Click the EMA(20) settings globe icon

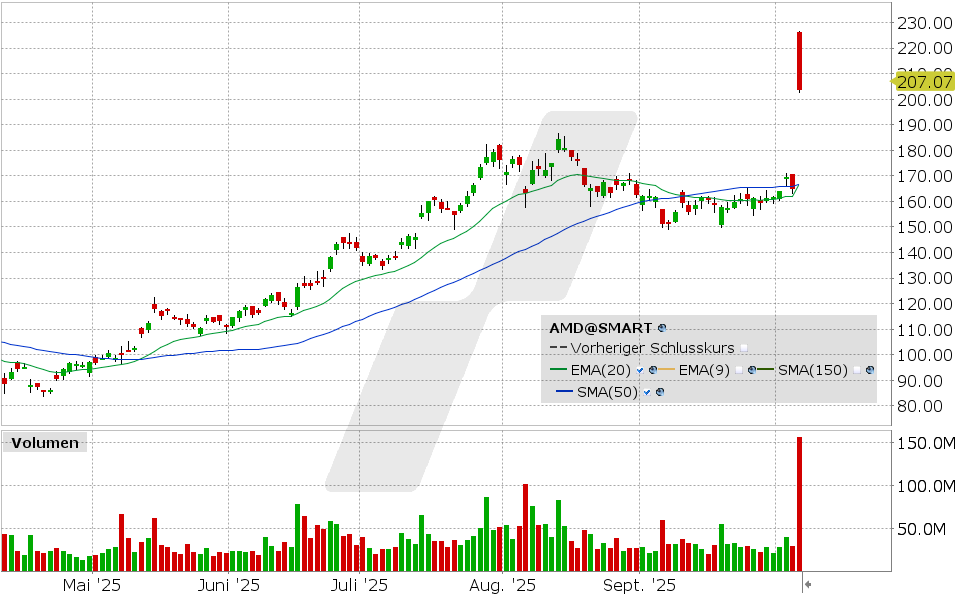coord(652,370)
